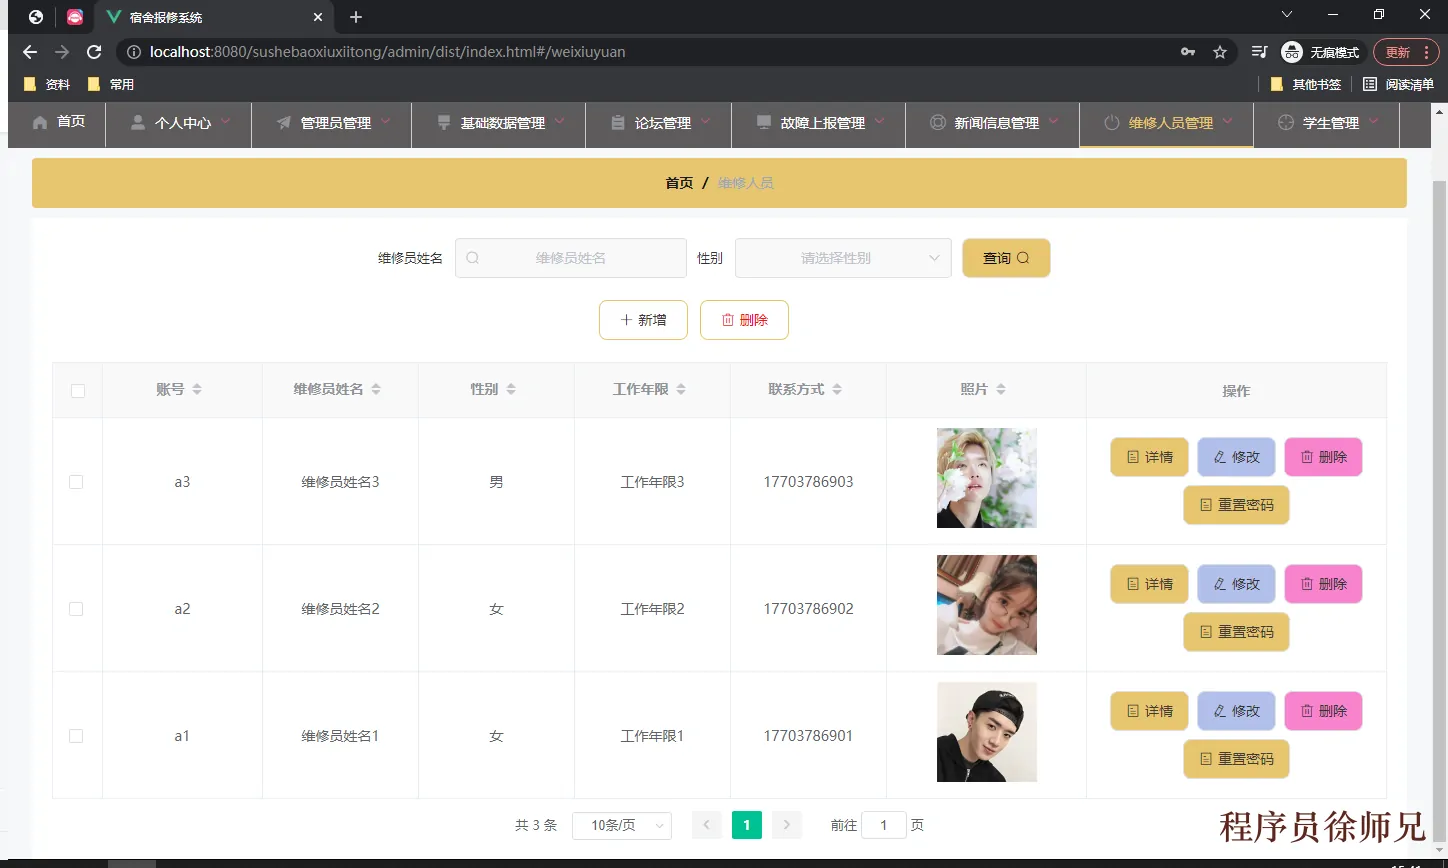Check the checkbox for row a2
Viewport: 1448px width, 868px height.
(x=76, y=609)
